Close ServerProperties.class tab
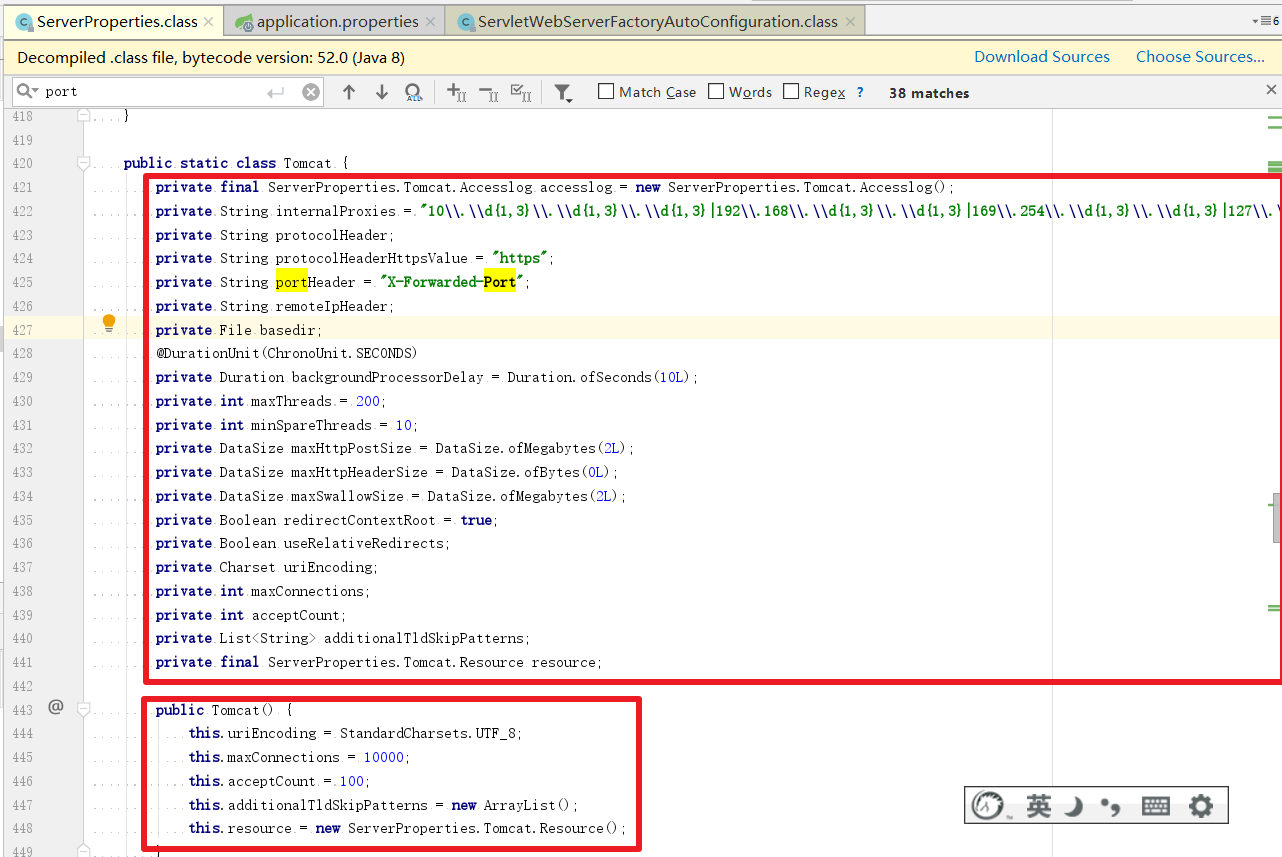Screen dimensions: 1282x857 (208, 21)
